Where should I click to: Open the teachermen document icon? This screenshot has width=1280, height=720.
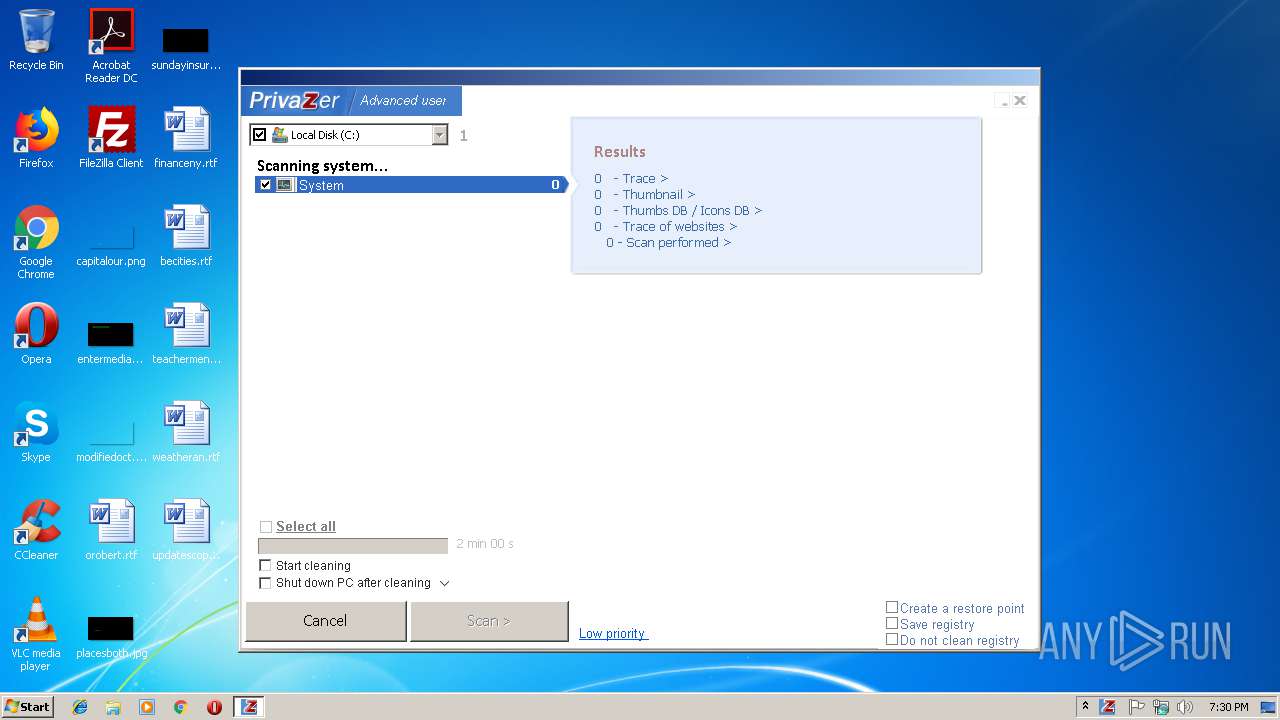point(186,334)
